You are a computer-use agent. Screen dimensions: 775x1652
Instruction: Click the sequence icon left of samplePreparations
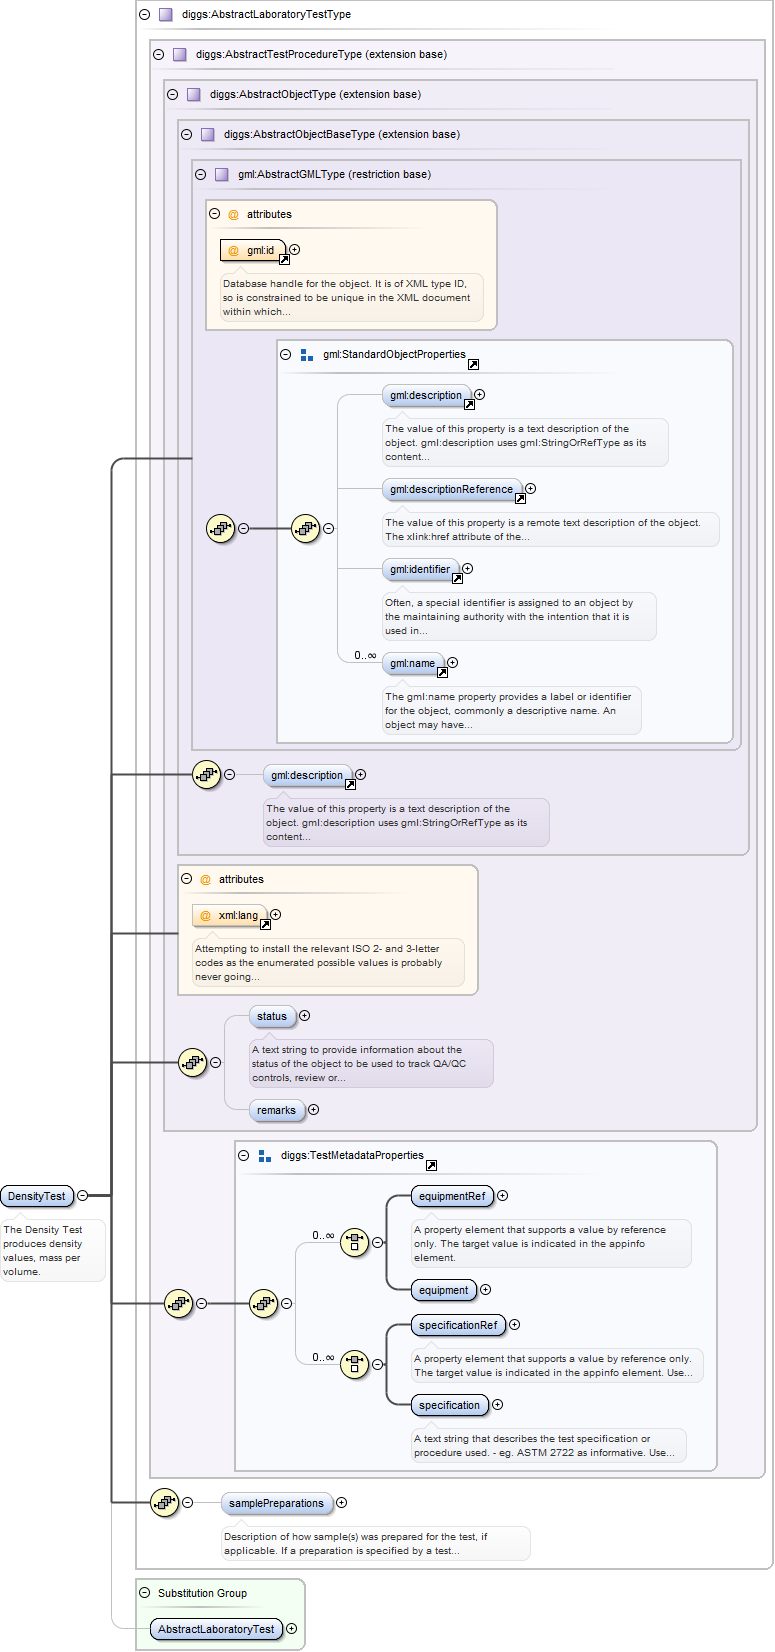pos(164,1502)
